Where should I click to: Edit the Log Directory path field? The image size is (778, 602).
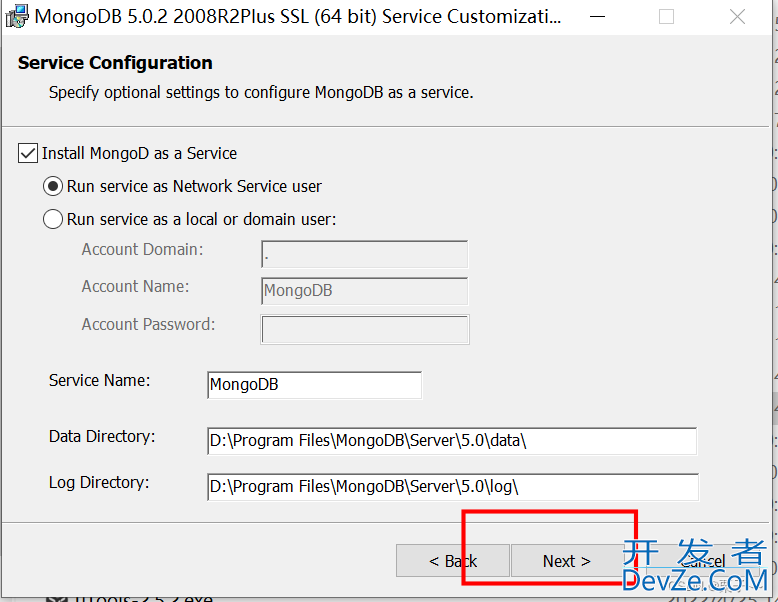click(453, 487)
